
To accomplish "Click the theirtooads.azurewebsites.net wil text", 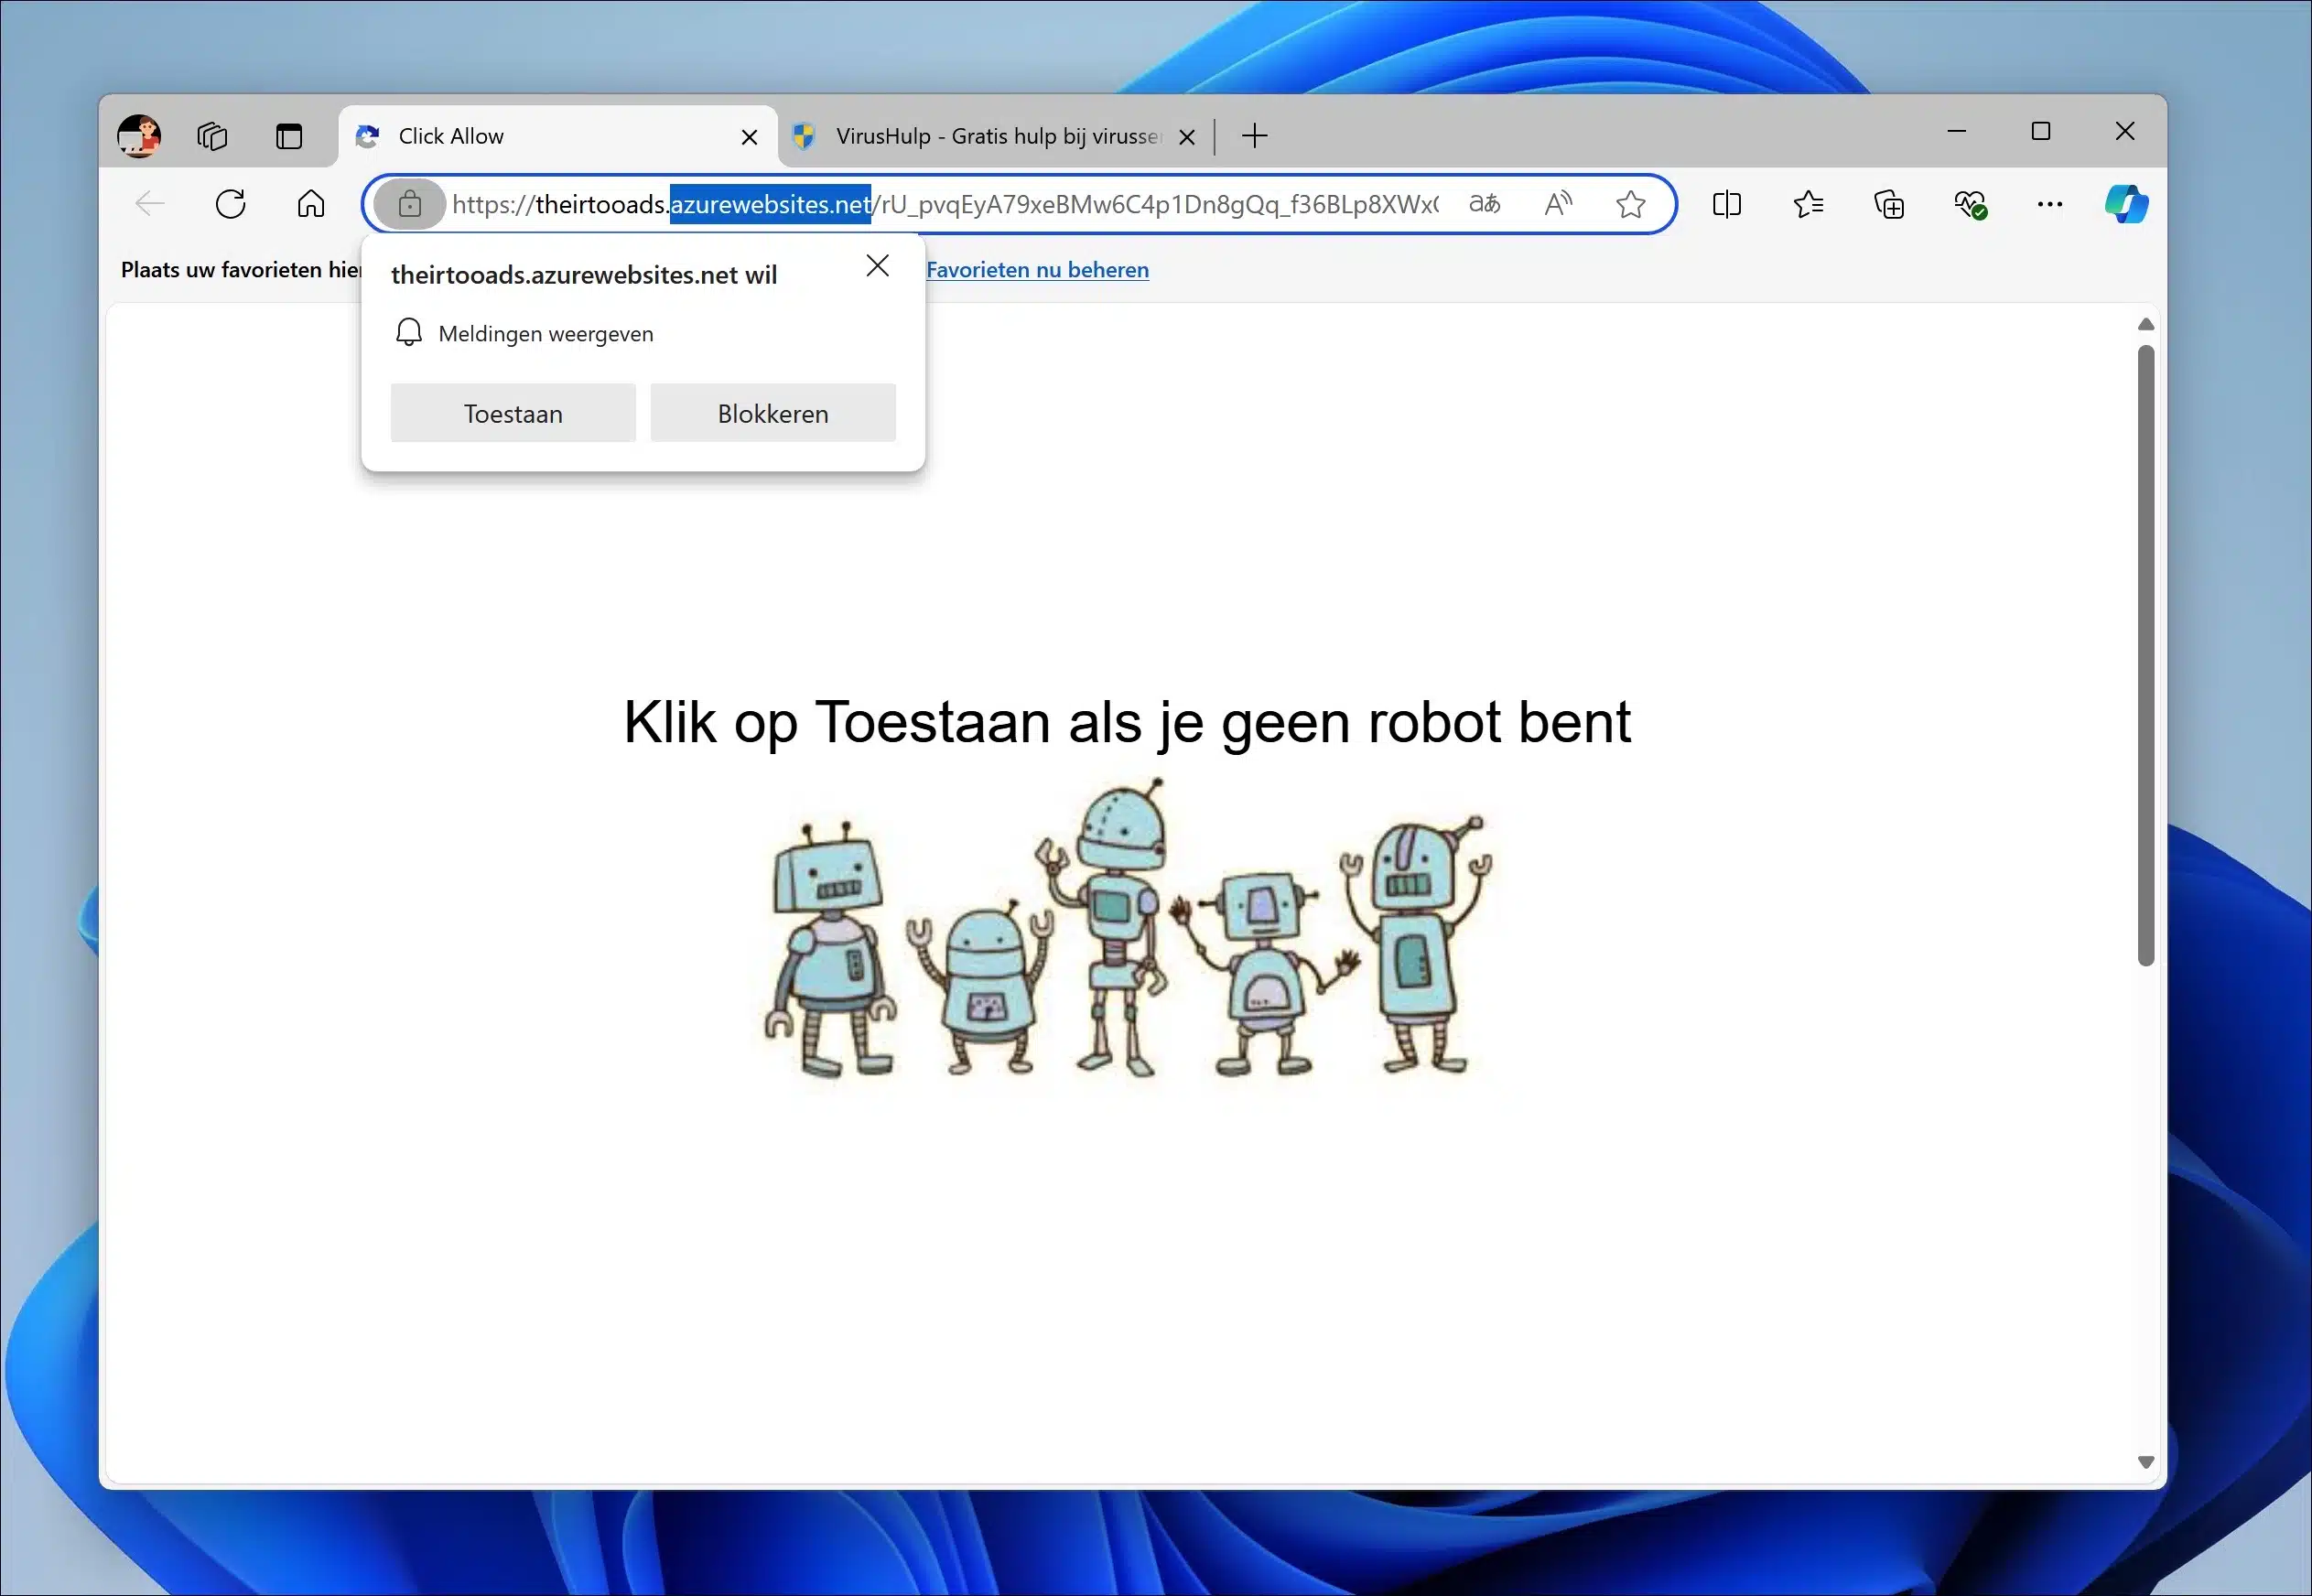I will [x=584, y=275].
